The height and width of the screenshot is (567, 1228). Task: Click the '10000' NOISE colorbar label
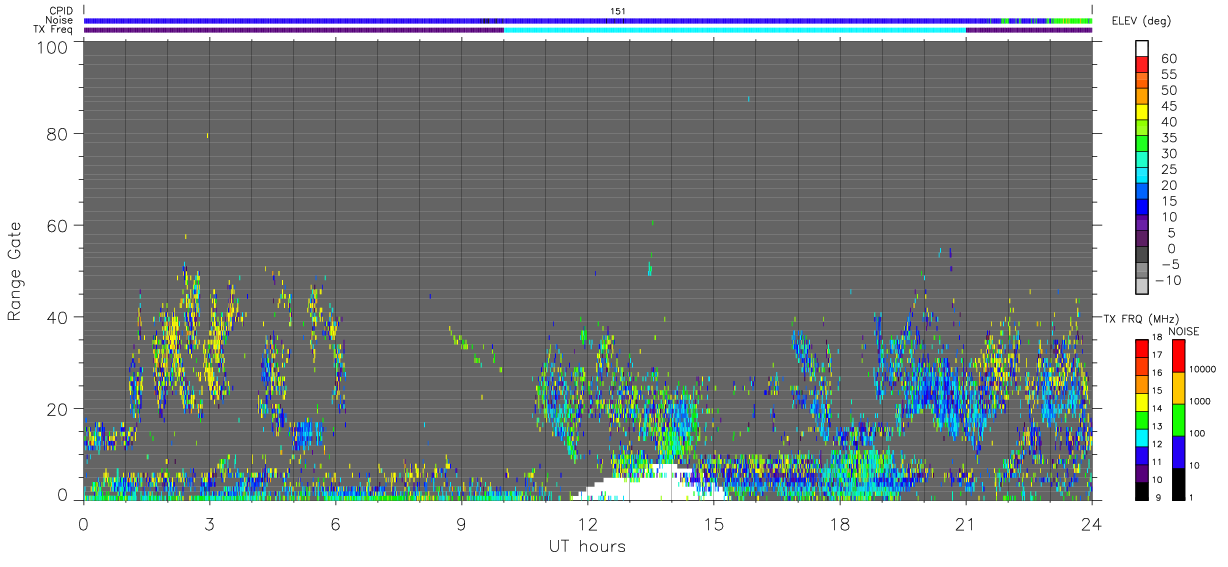(x=1202, y=369)
